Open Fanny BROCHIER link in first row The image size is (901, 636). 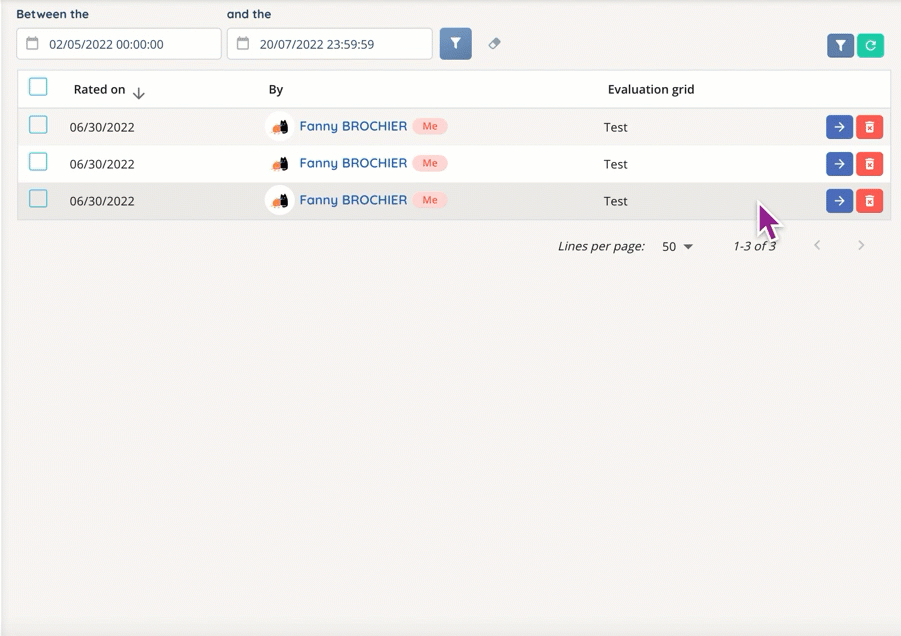click(353, 126)
